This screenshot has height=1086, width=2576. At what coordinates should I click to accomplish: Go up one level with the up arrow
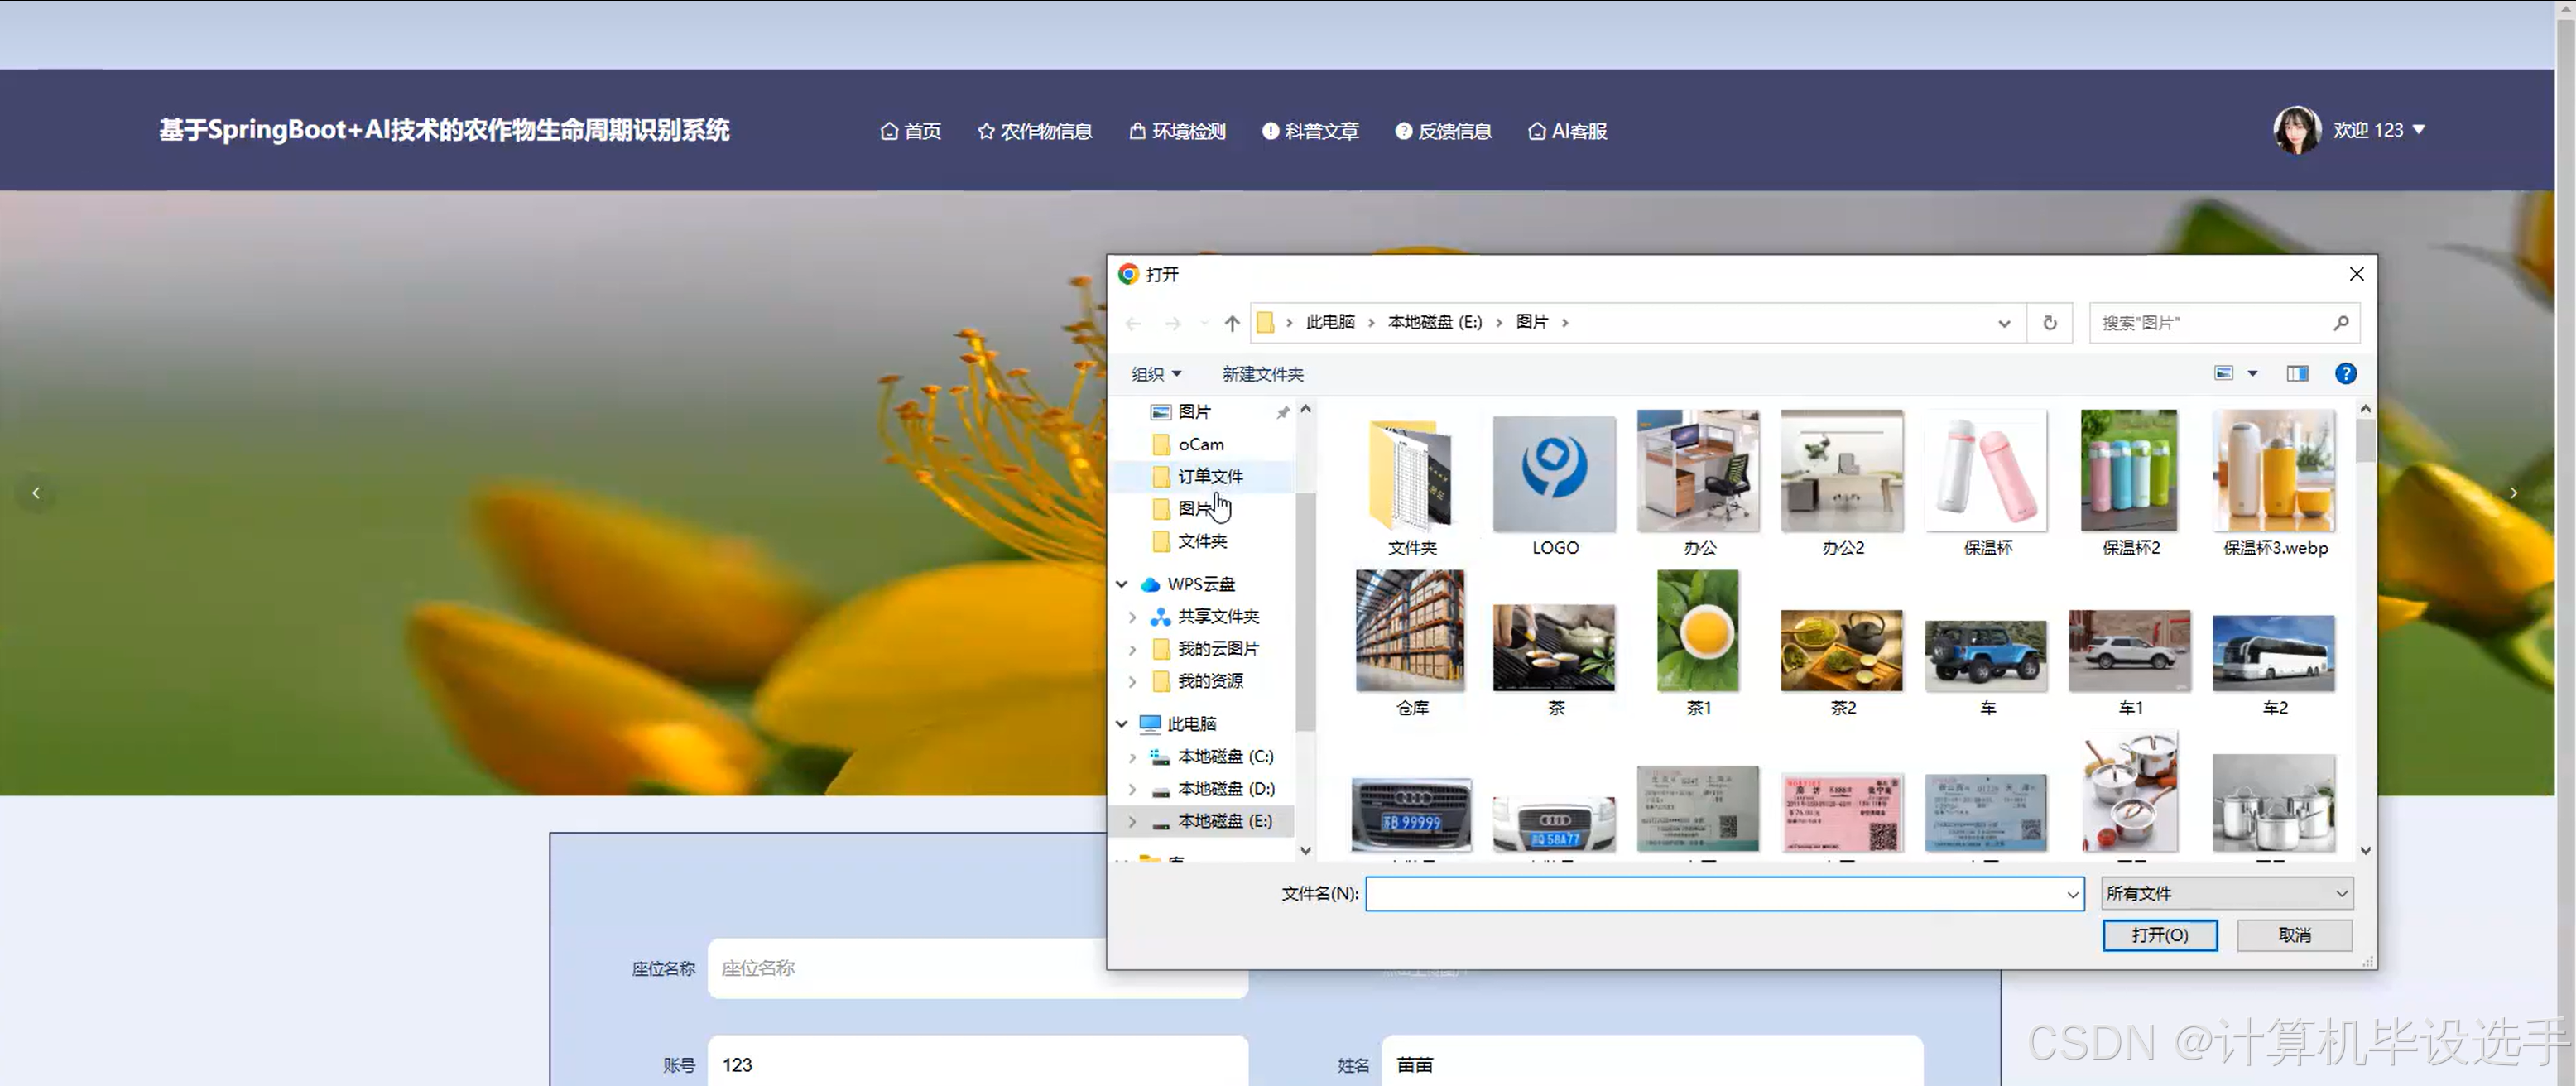click(x=1232, y=323)
